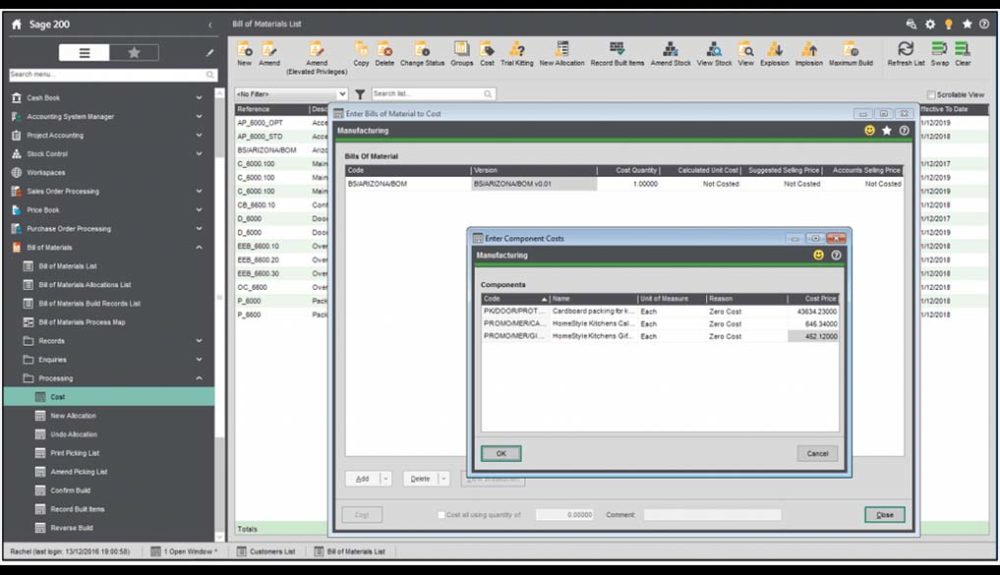The height and width of the screenshot is (575, 1000).
Task: Expand Stock Control menu
Action: (x=199, y=154)
